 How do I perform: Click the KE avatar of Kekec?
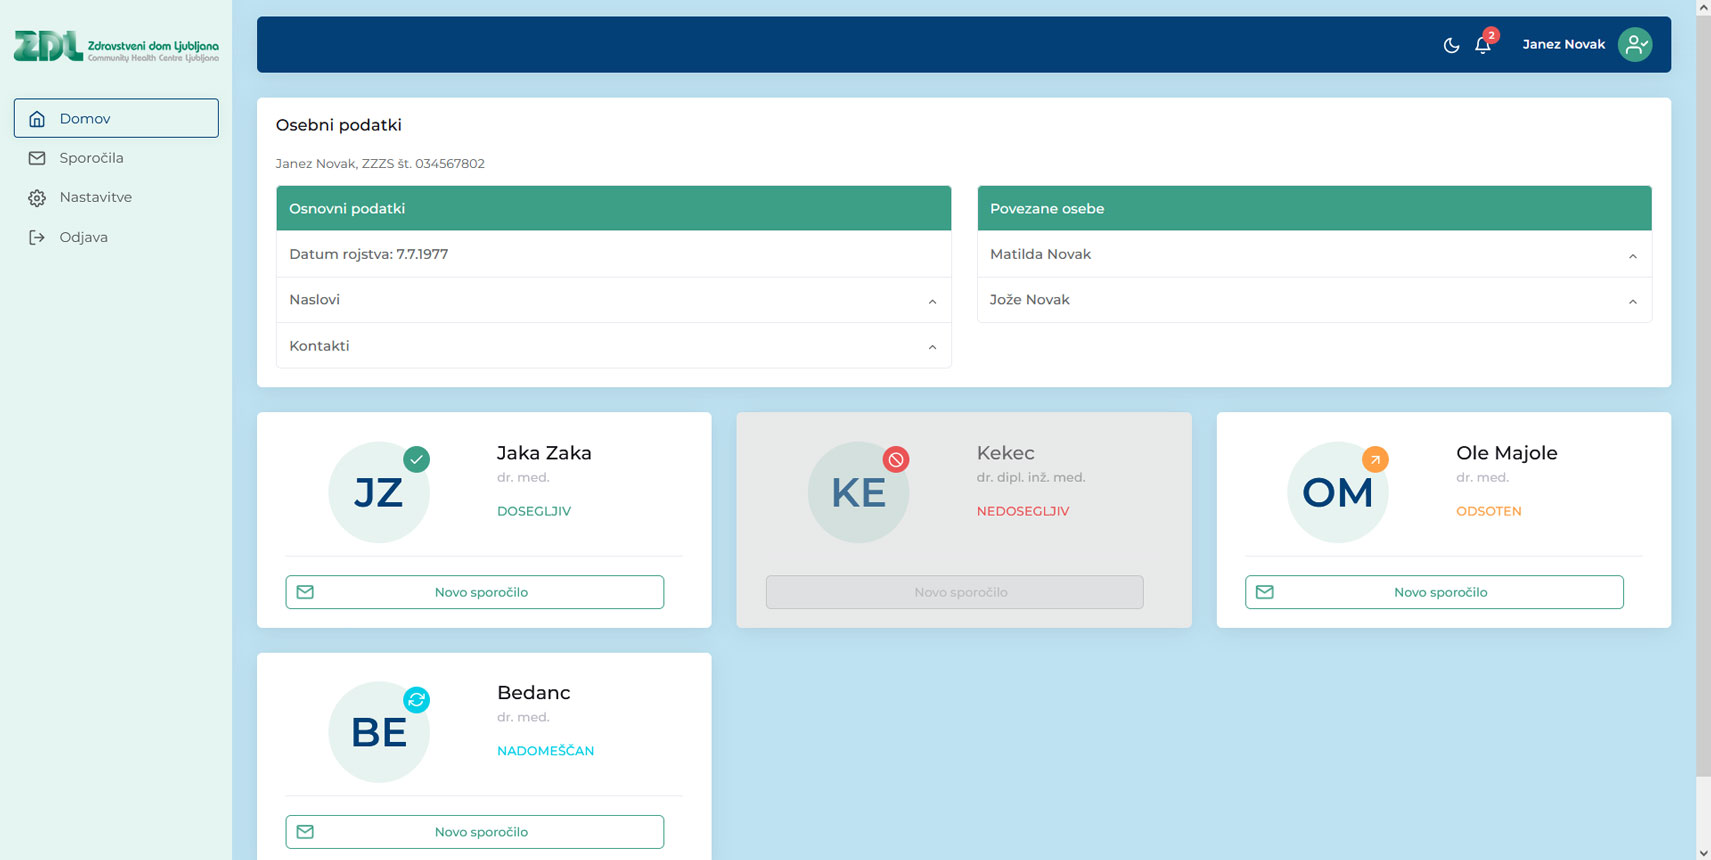tap(858, 493)
